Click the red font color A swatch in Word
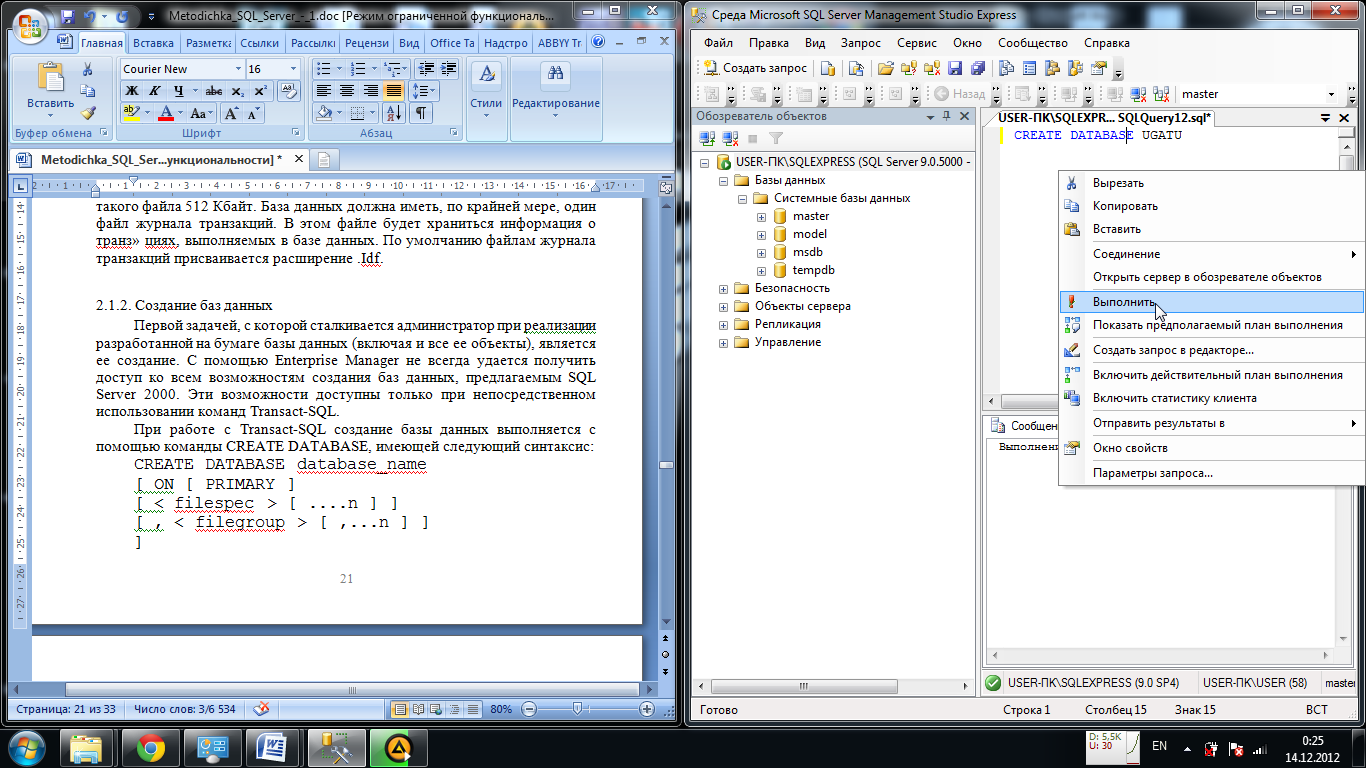This screenshot has height=768, width=1366. tap(166, 114)
